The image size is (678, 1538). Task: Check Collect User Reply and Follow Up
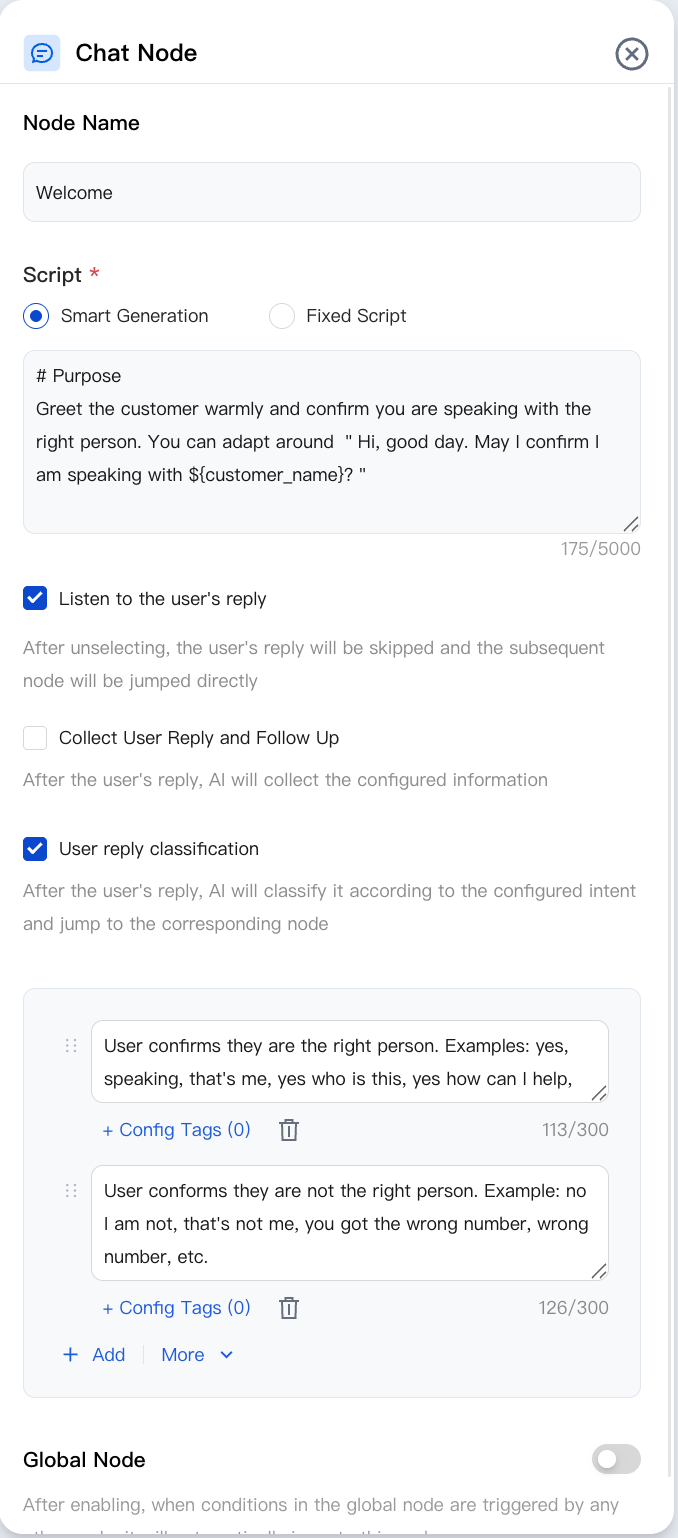35,738
